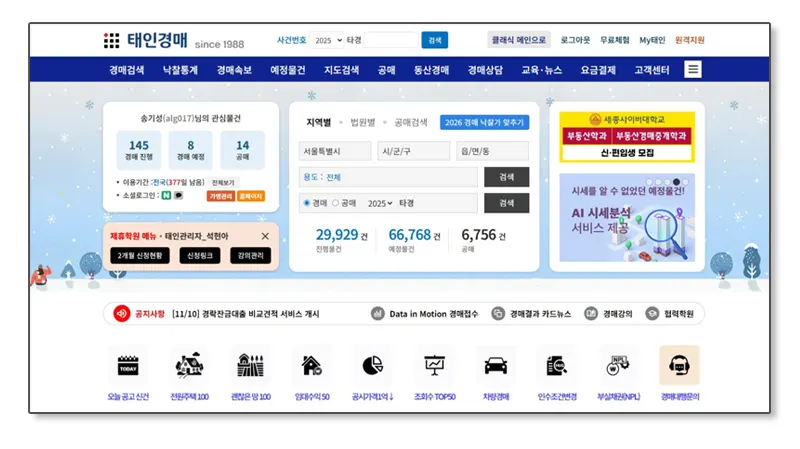
Task: Expand the 서울특별시 region dropdown
Action: coord(335,151)
